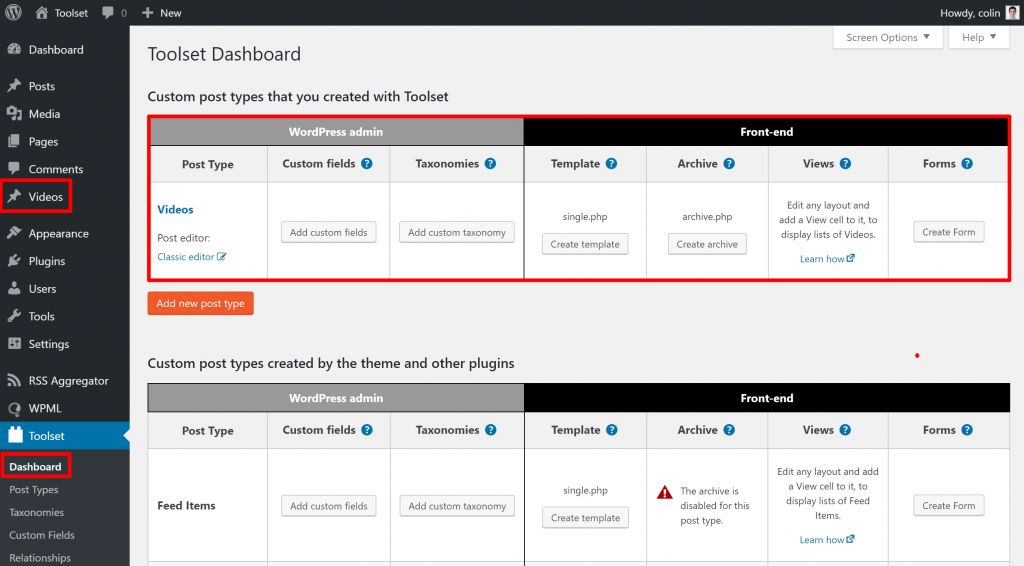Click Learn how link in Videos Views cell
1024x566 pixels.
coord(822,259)
